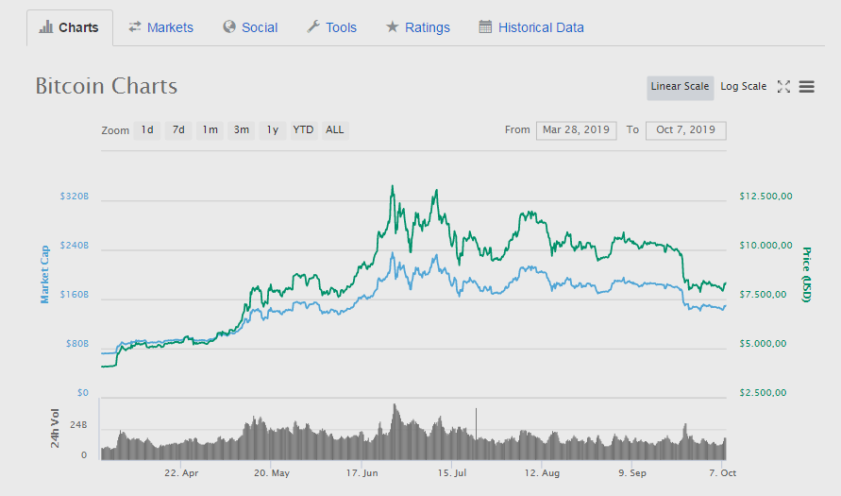Set zoom to ALL
Screen dimensions: 841x496
click(335, 130)
